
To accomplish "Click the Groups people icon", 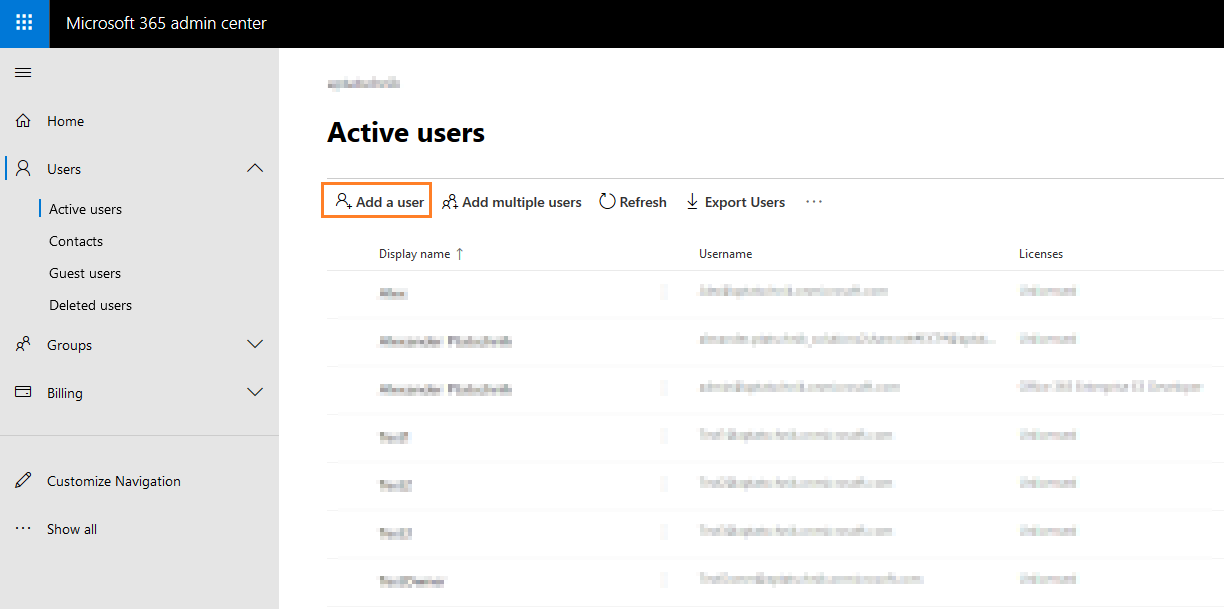I will [x=23, y=345].
